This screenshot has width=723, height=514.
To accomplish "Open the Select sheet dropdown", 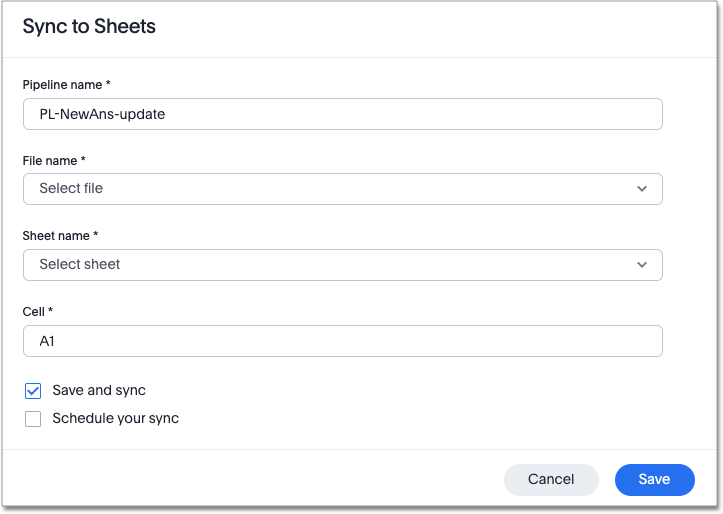I will pyautogui.click(x=342, y=265).
